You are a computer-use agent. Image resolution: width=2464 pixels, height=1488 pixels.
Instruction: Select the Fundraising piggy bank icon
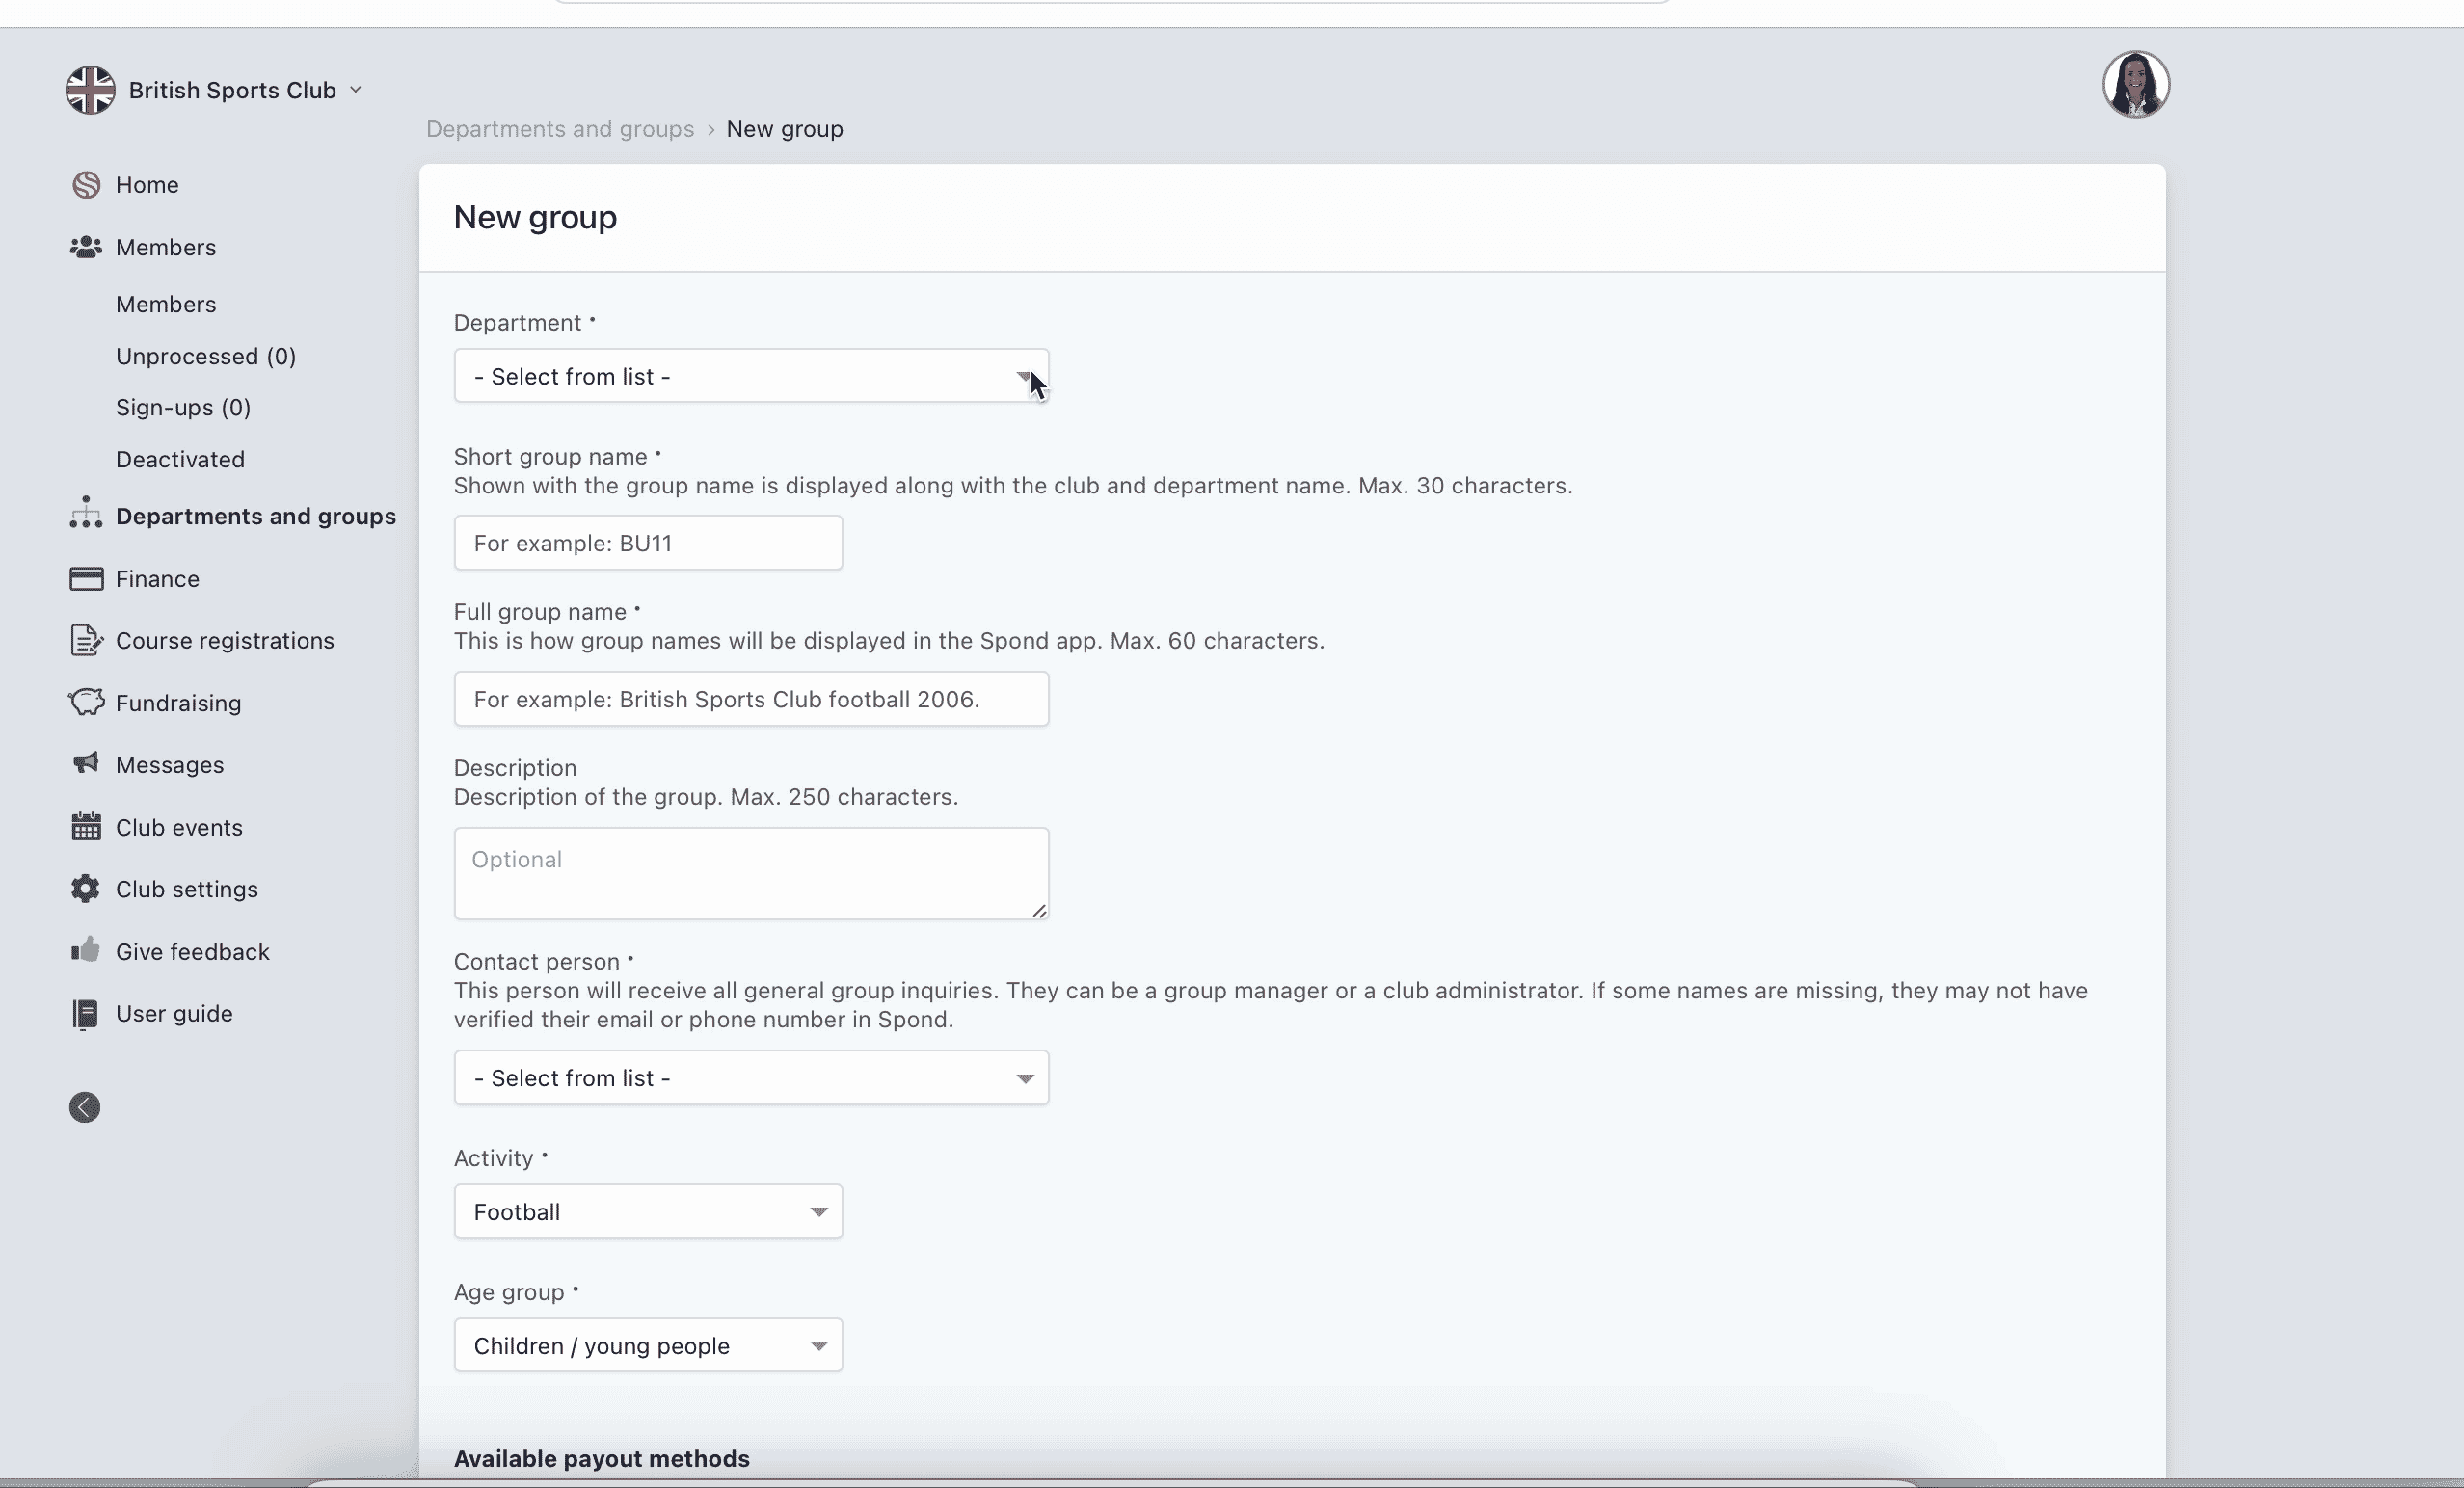(86, 702)
